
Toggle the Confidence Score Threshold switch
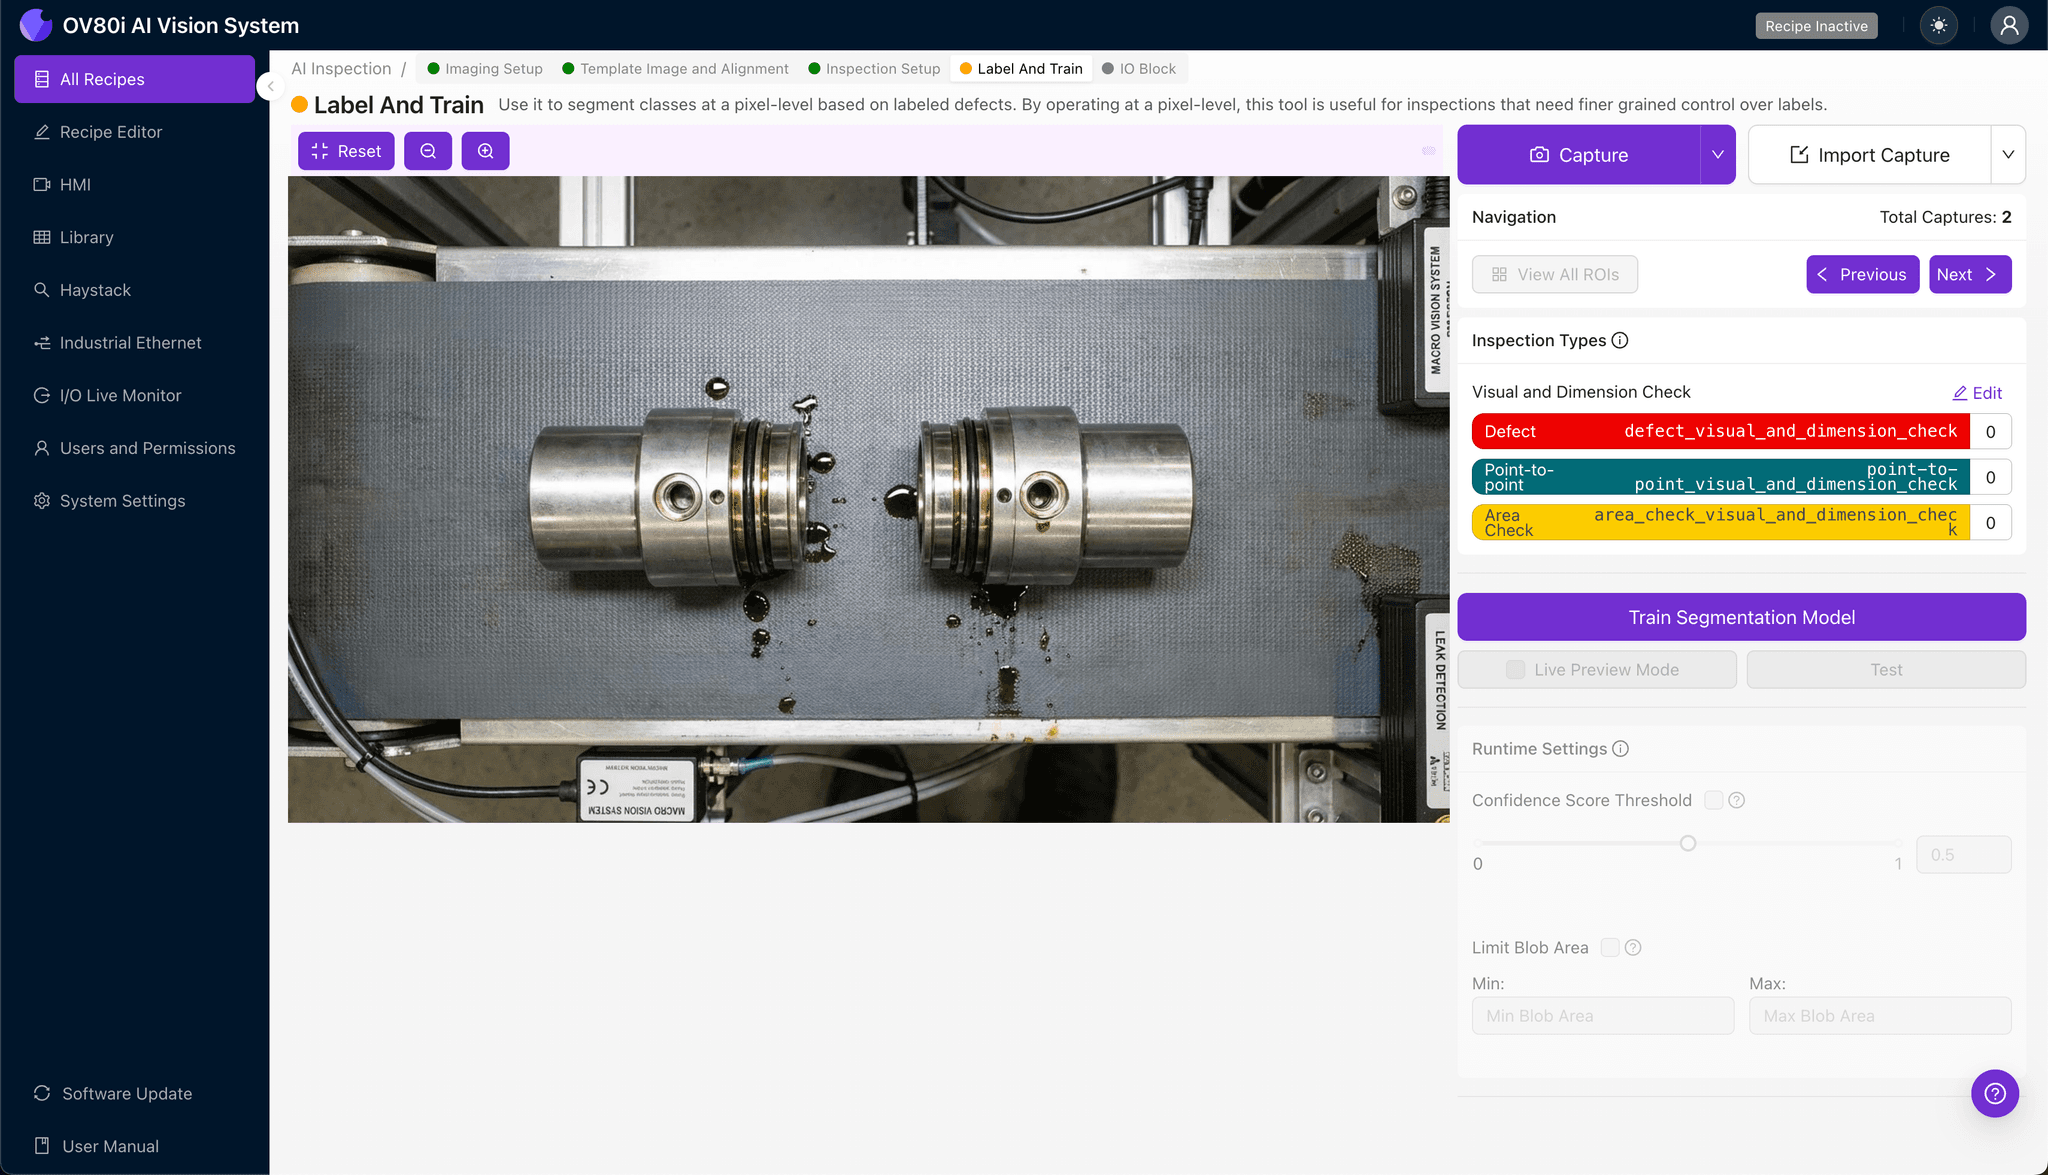tap(1712, 800)
